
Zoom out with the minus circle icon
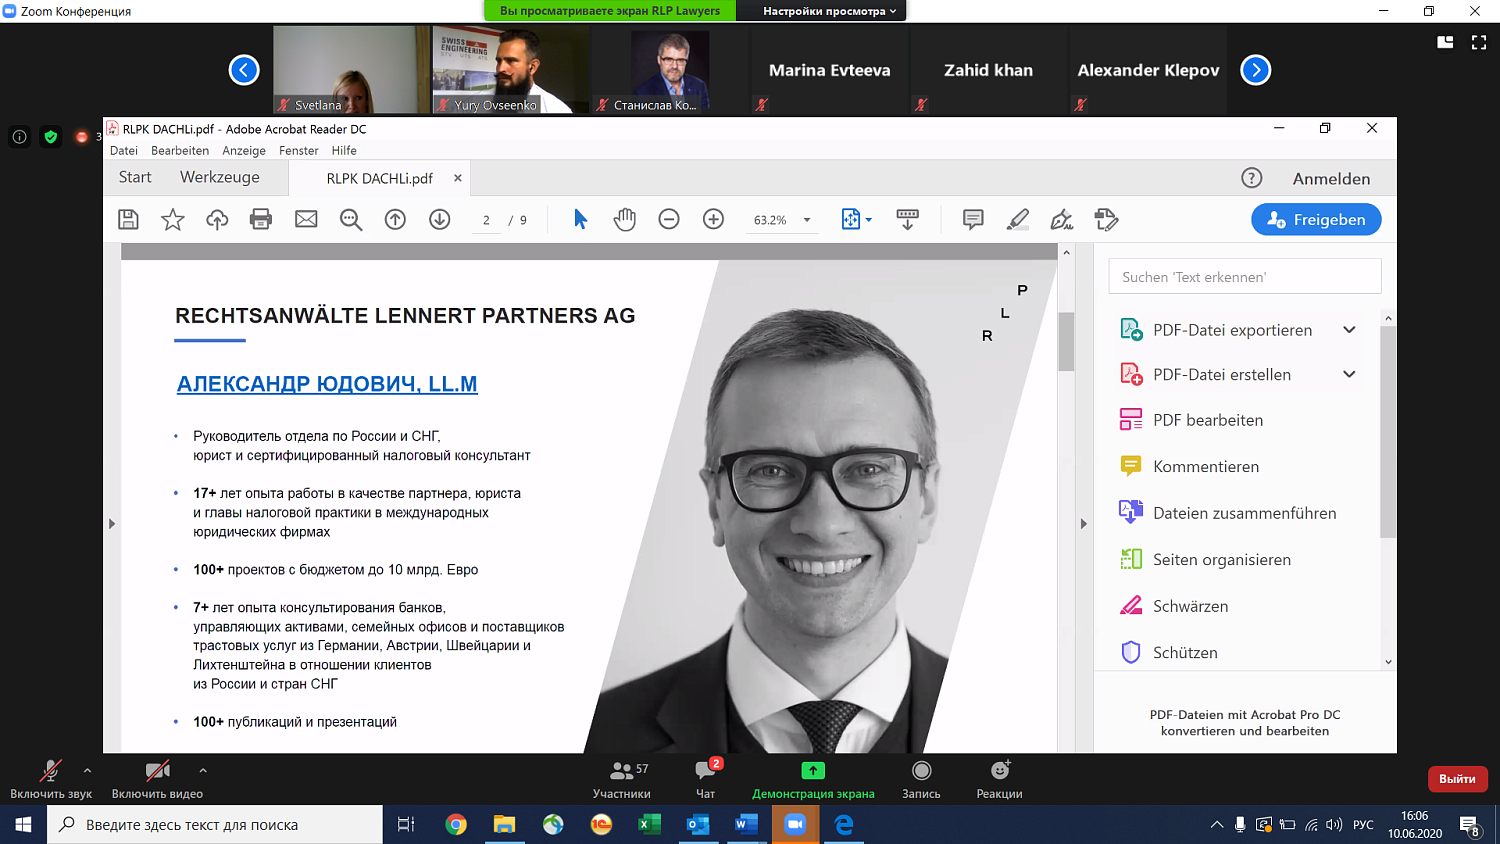pyautogui.click(x=669, y=220)
